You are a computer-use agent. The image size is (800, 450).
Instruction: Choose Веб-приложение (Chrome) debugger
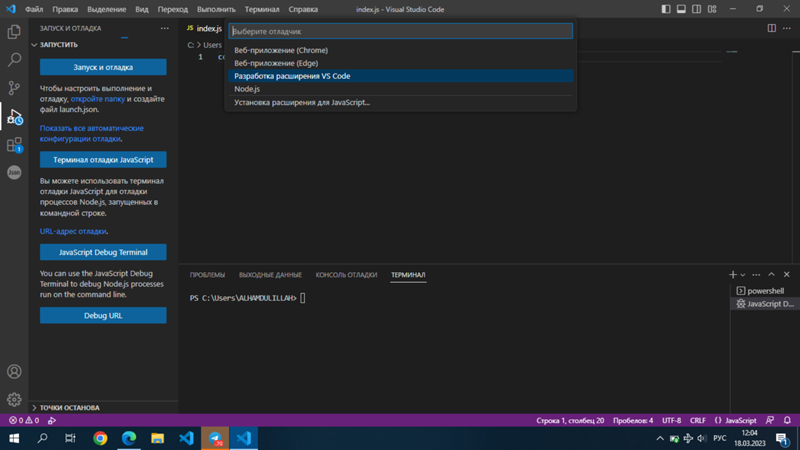401,50
